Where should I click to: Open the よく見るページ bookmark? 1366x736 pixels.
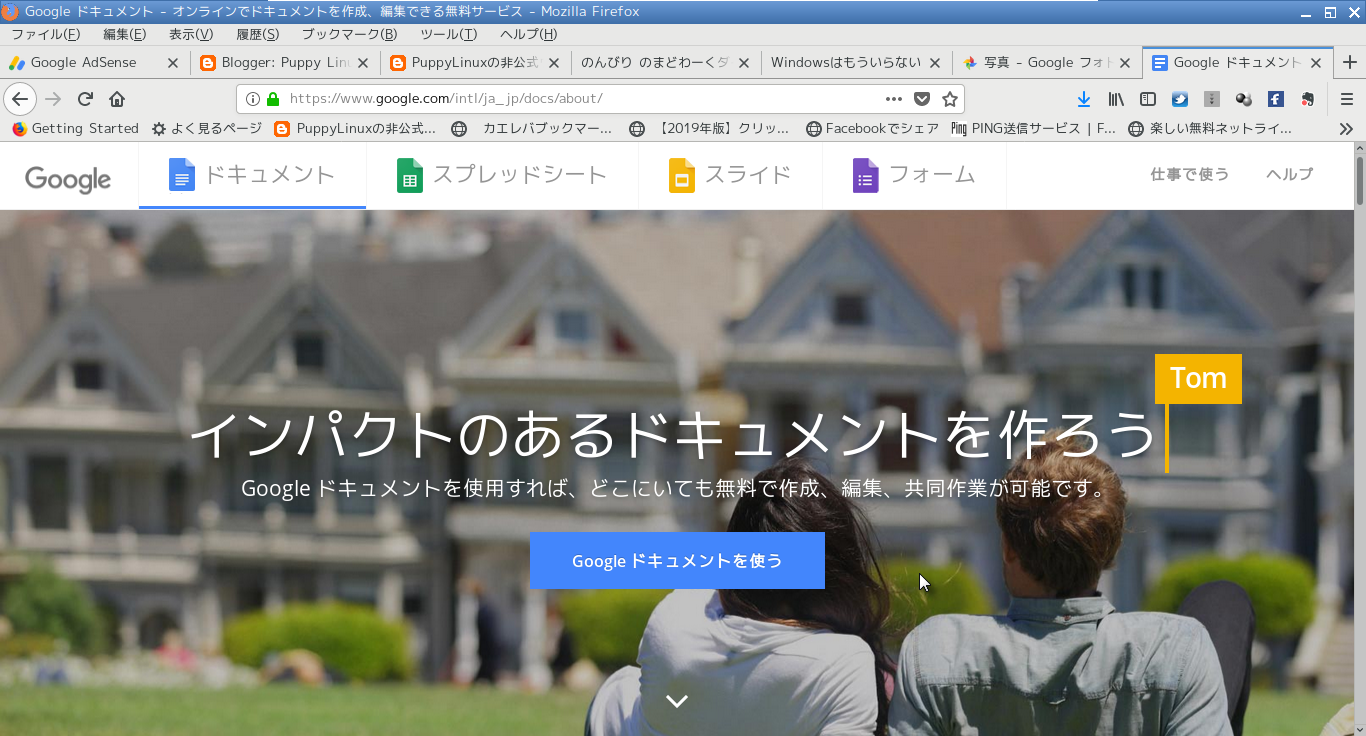[x=206, y=128]
